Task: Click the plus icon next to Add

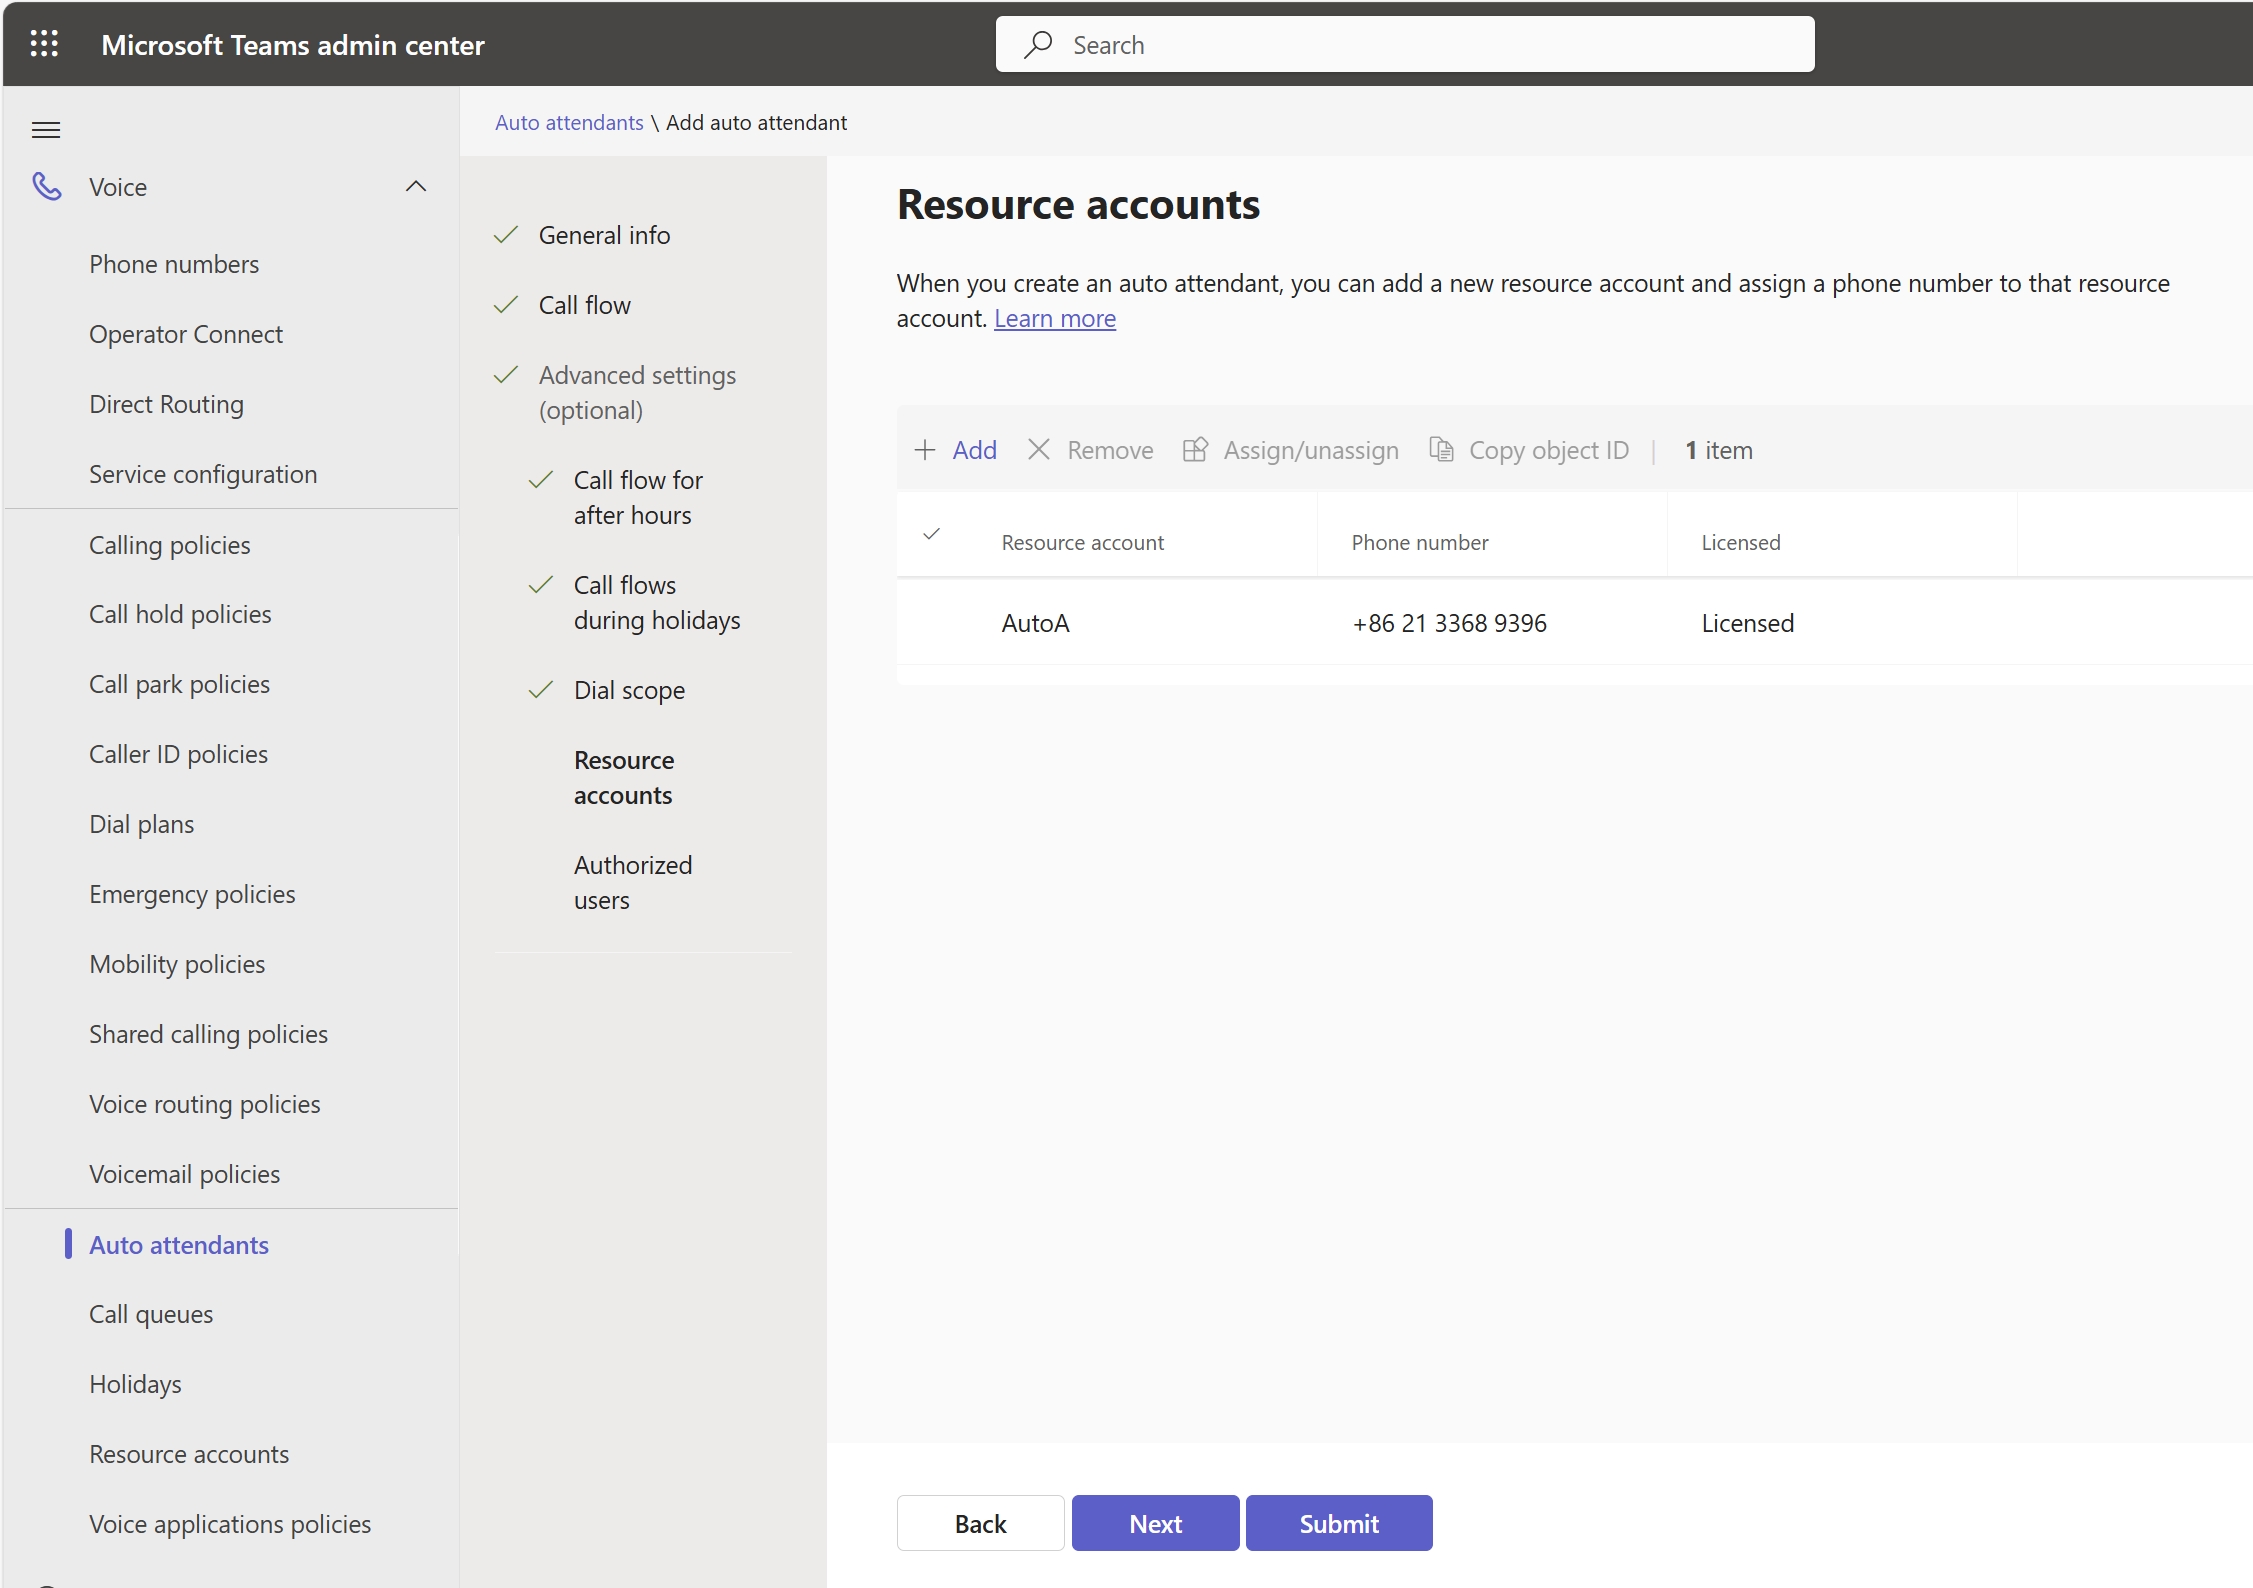Action: coord(925,450)
